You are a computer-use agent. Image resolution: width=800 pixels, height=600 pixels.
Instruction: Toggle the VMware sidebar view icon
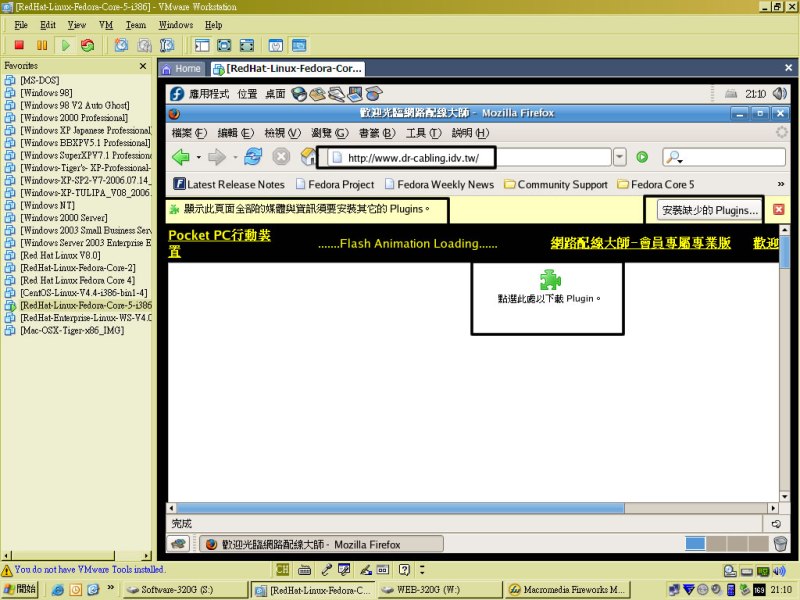pyautogui.click(x=202, y=45)
